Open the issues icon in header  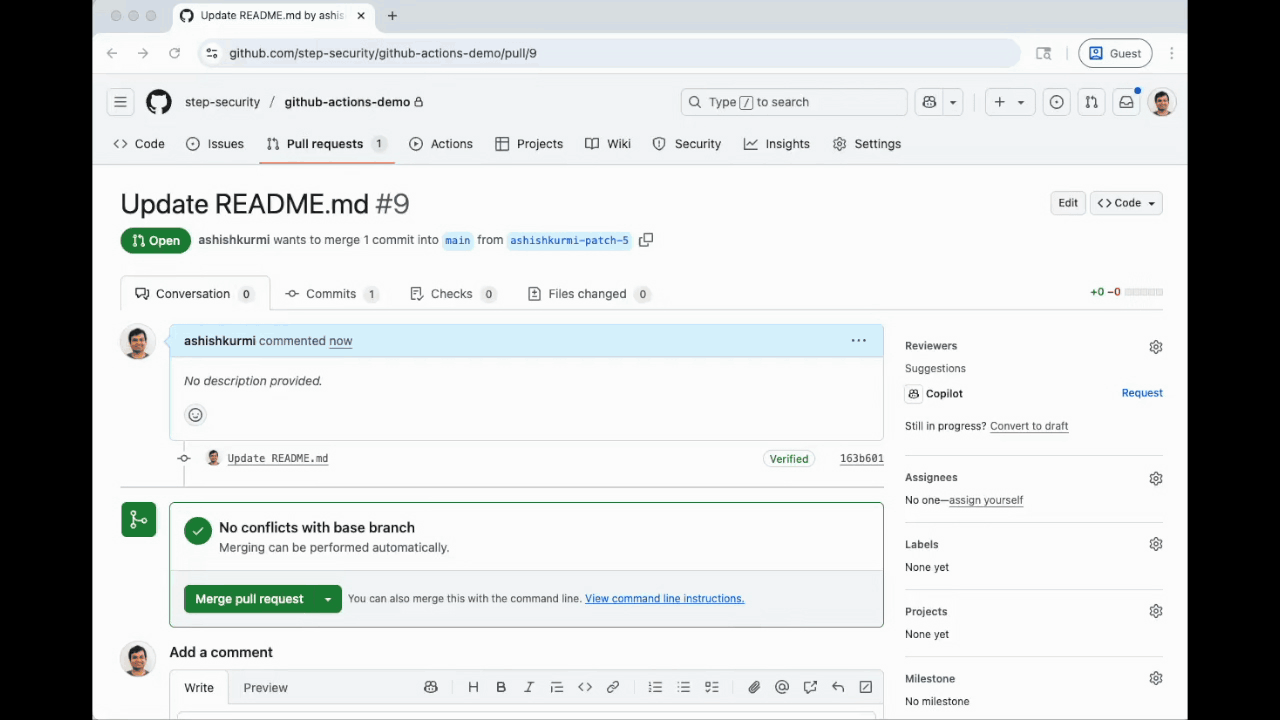coord(1057,102)
